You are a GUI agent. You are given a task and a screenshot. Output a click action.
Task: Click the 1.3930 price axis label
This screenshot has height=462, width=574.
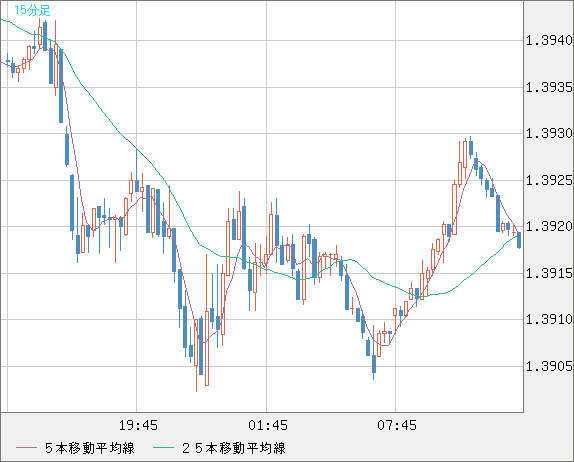(549, 133)
